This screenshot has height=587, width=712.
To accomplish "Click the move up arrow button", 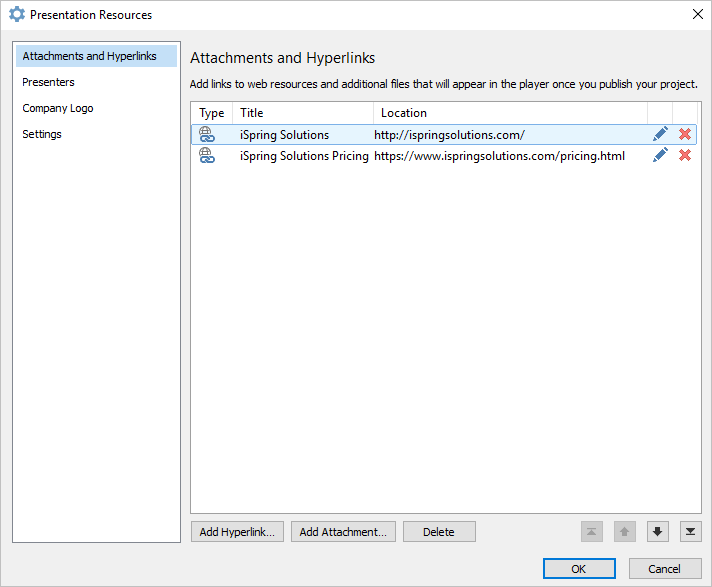I will (x=624, y=532).
